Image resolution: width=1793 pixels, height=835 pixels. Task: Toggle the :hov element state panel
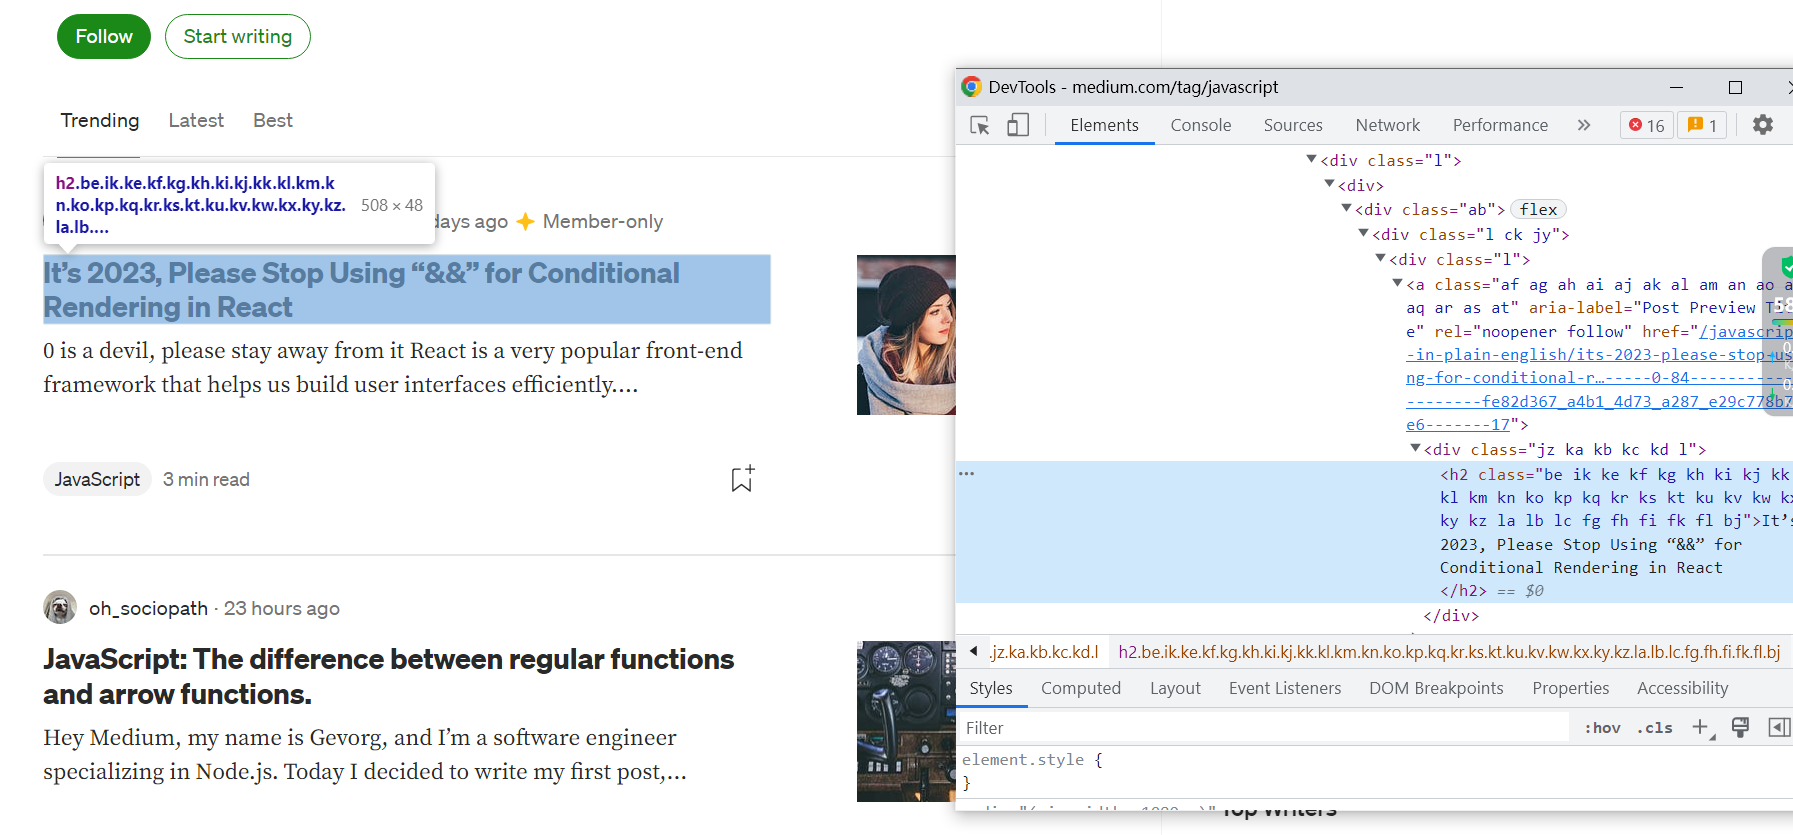1602,728
